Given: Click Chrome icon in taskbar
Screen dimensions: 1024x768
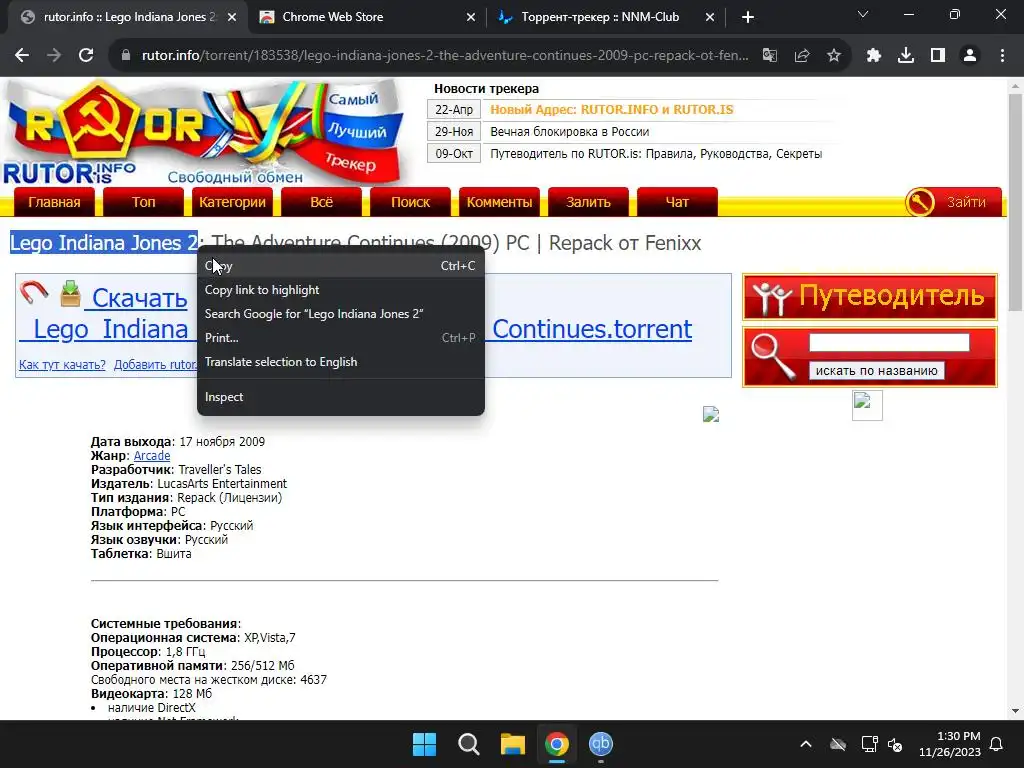Looking at the screenshot, I should point(557,744).
